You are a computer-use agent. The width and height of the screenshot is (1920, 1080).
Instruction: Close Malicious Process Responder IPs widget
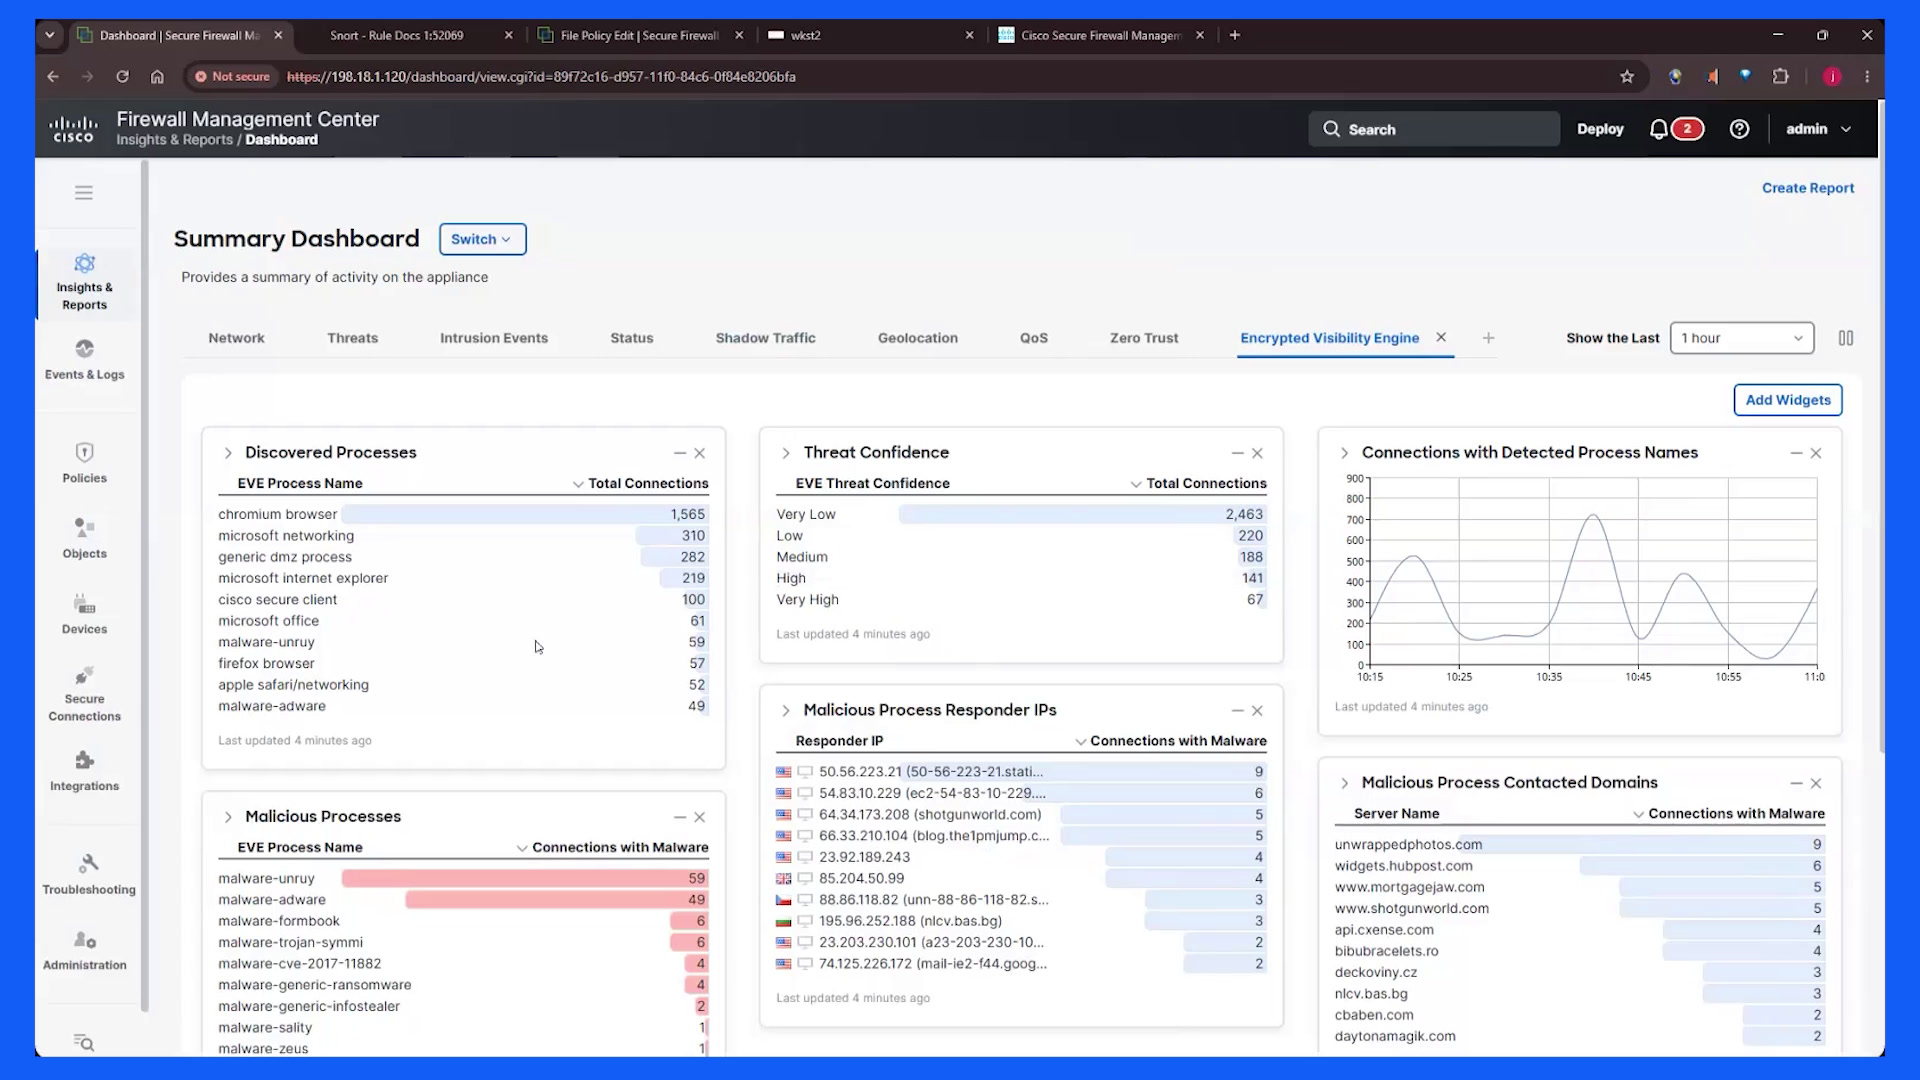[1258, 711]
